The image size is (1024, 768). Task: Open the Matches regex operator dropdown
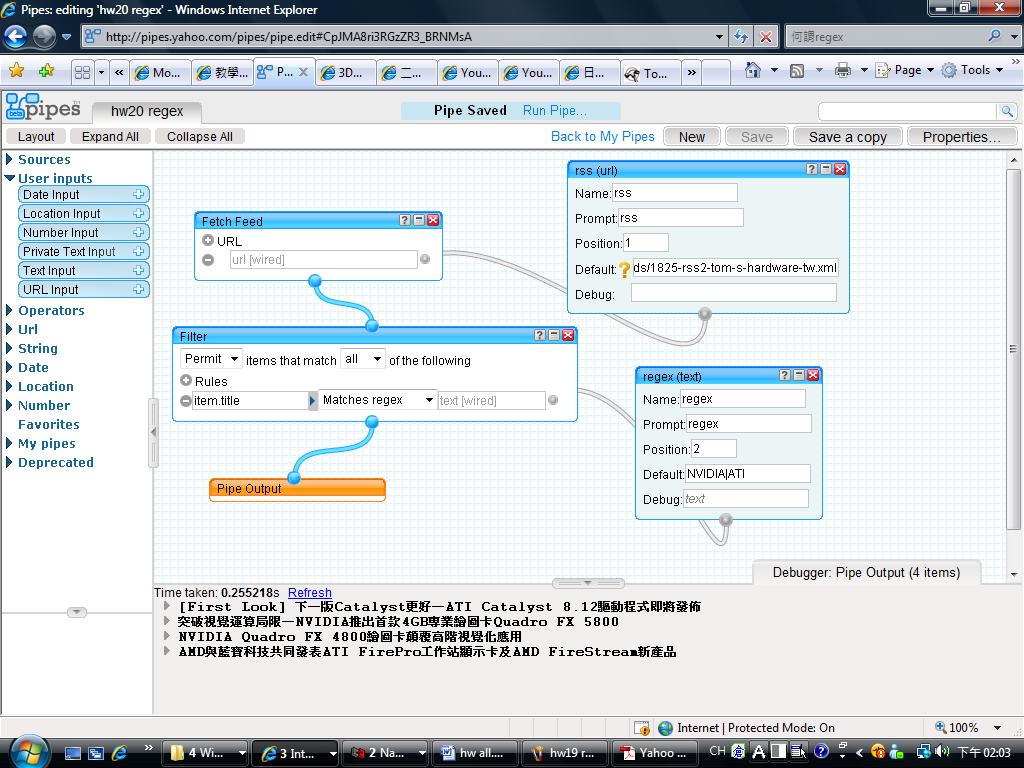click(x=378, y=400)
